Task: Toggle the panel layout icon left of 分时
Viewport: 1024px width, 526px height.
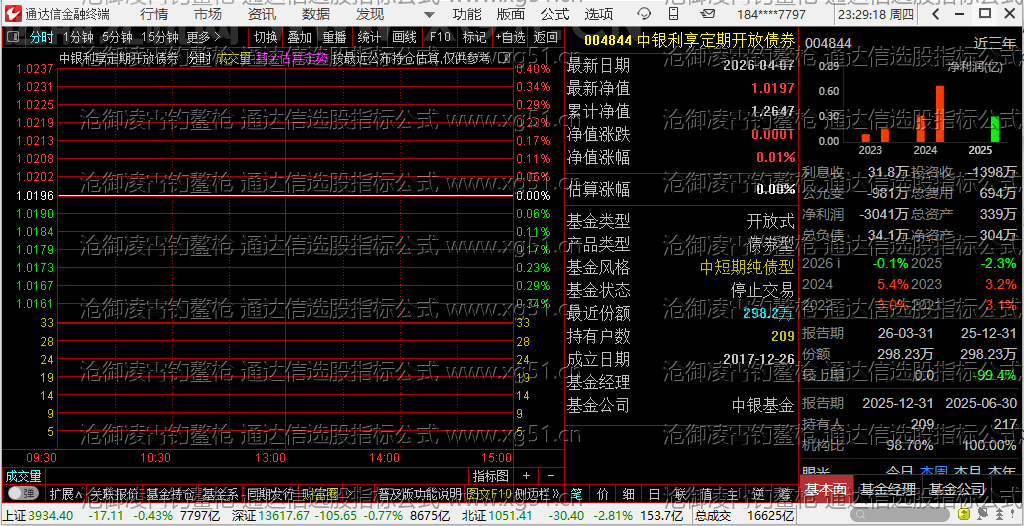Action: (x=13, y=37)
